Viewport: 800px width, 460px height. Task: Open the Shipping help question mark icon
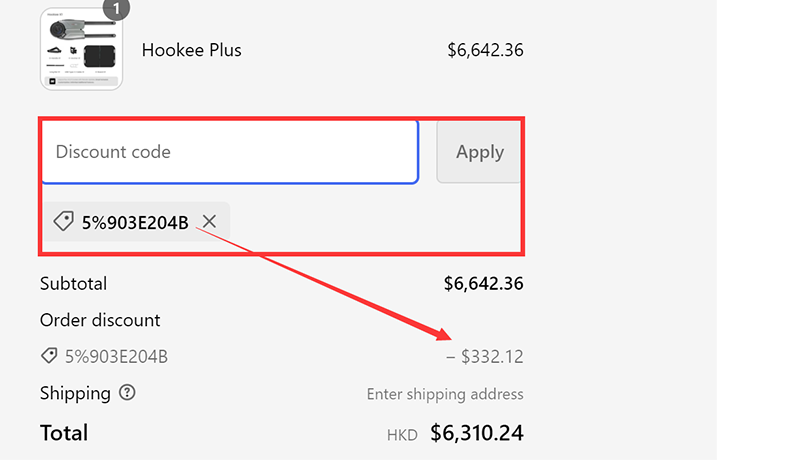[x=127, y=393]
